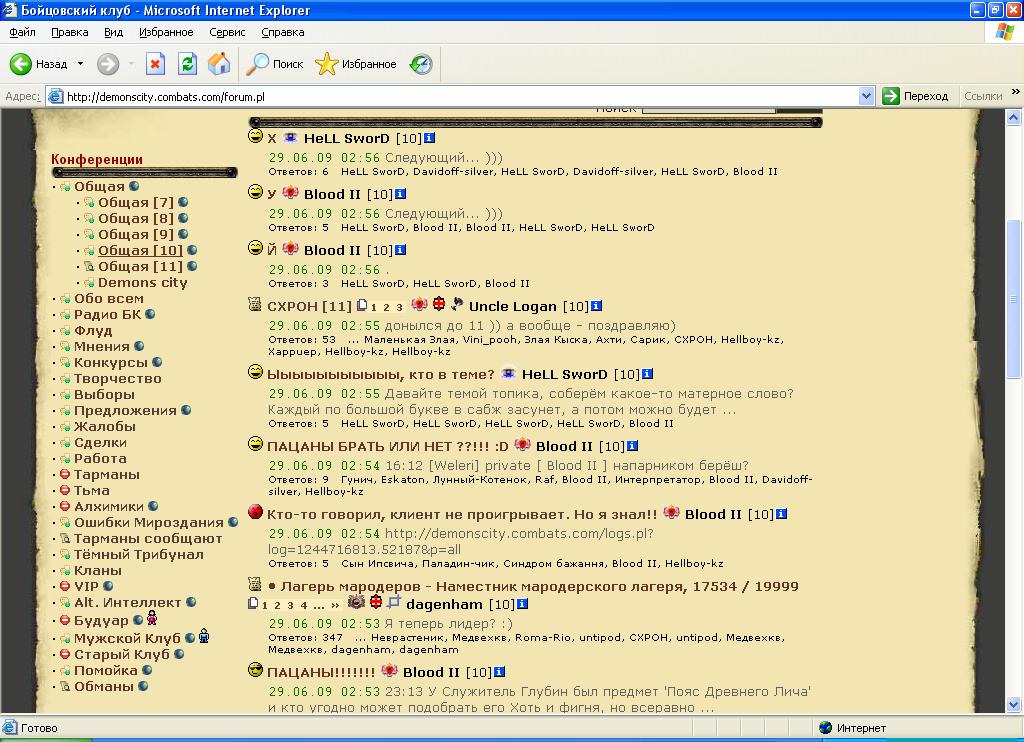Click the female figure icon next to Будуар
This screenshot has width=1024, height=742.
[152, 618]
